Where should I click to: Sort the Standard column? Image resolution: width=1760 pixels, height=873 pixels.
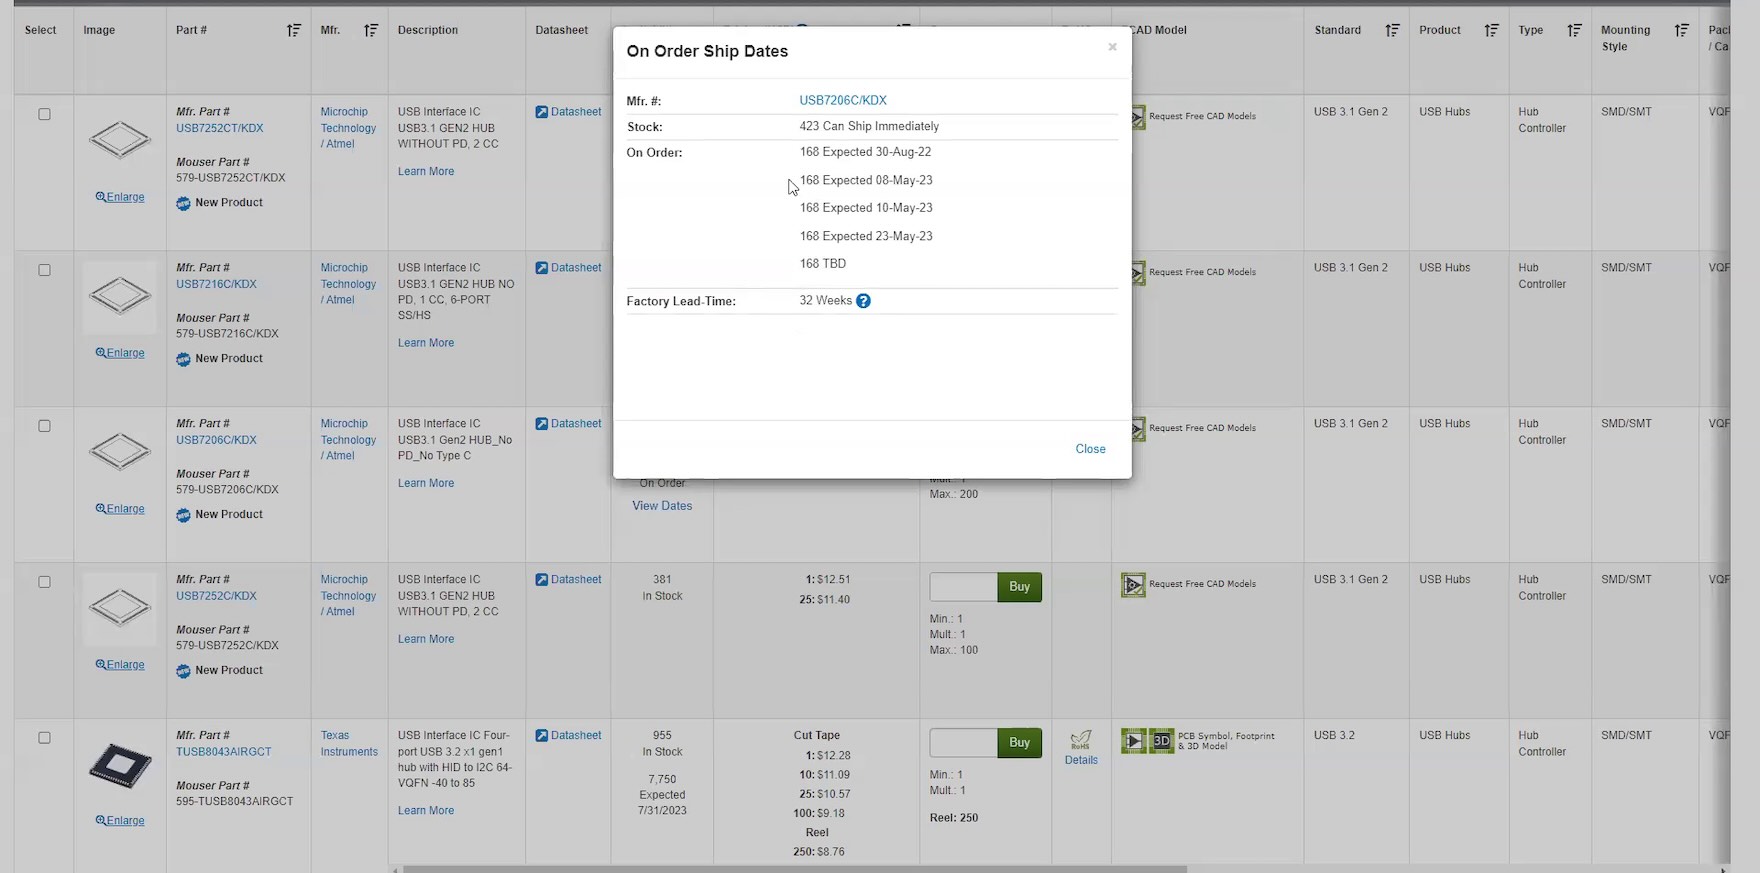1392,31
